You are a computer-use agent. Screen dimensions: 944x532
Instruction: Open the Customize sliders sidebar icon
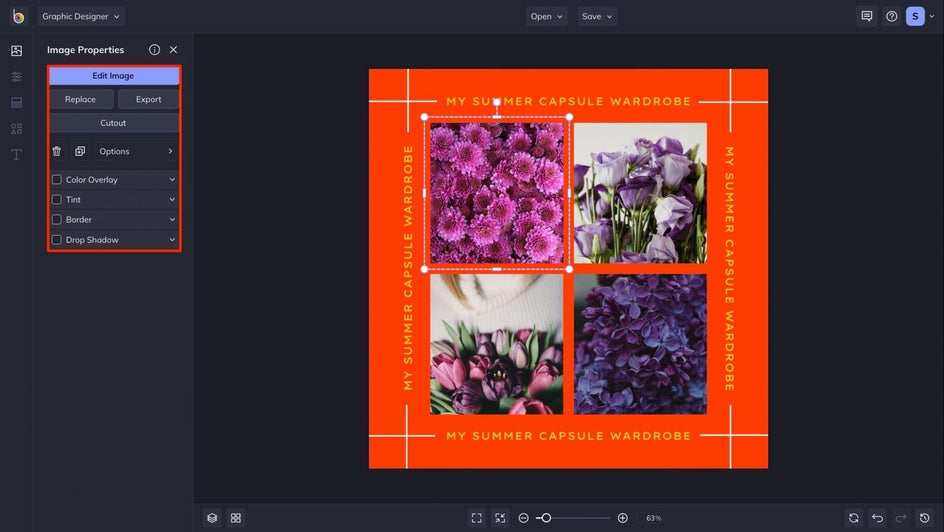click(x=17, y=77)
